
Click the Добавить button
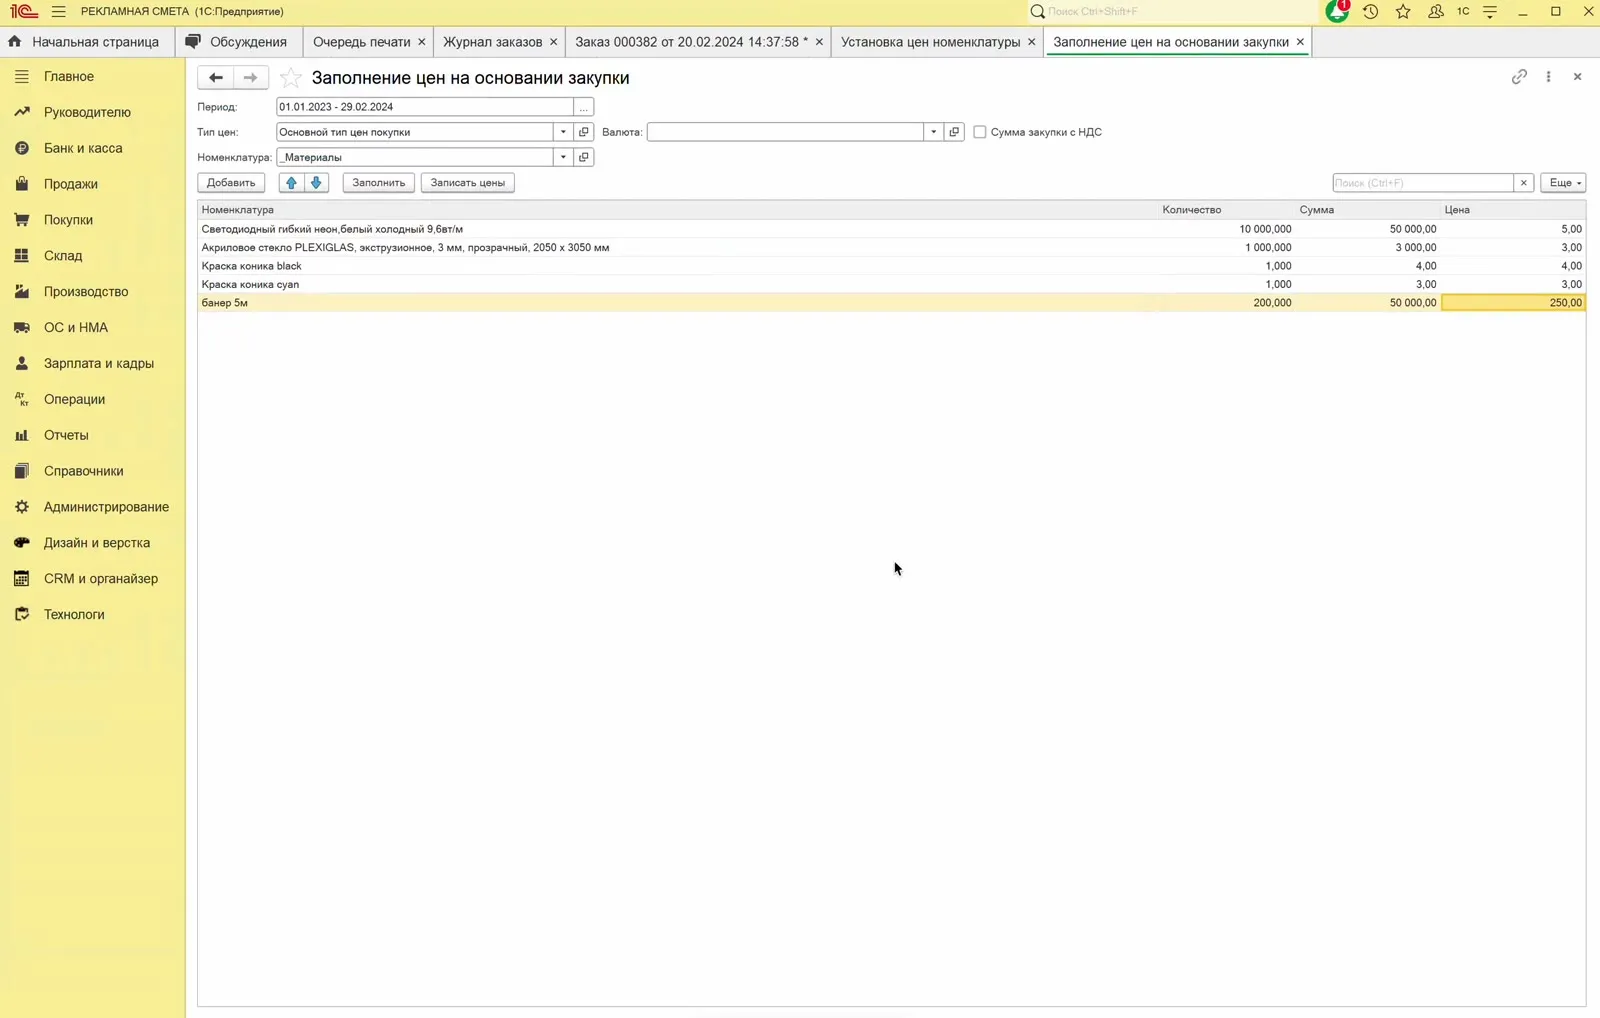pyautogui.click(x=231, y=183)
